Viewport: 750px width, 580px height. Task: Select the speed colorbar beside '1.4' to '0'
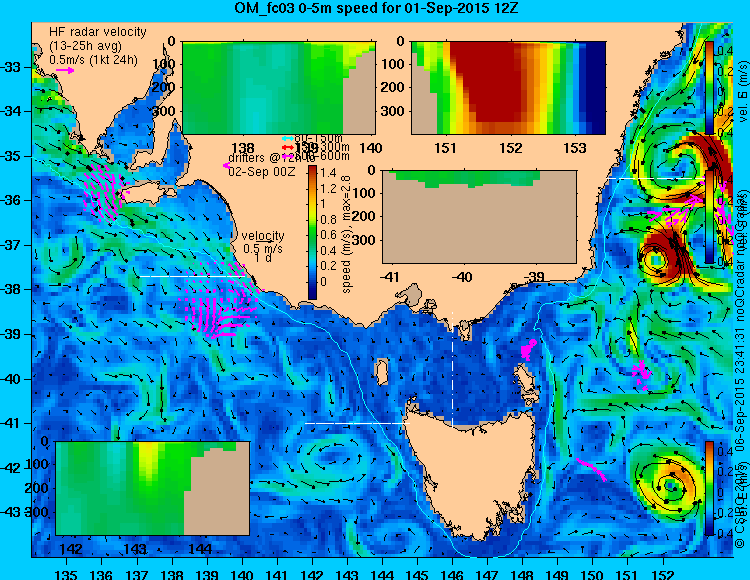click(x=312, y=232)
